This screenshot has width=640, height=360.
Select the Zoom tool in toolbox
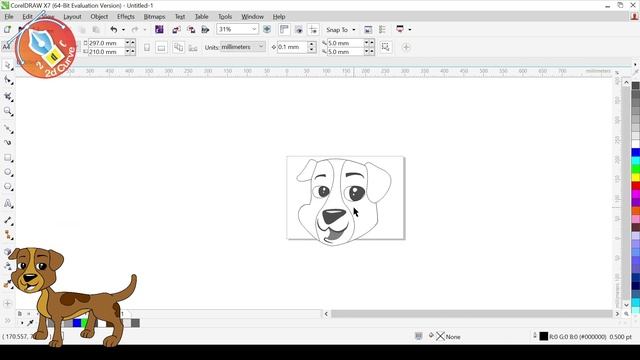tap(7, 111)
